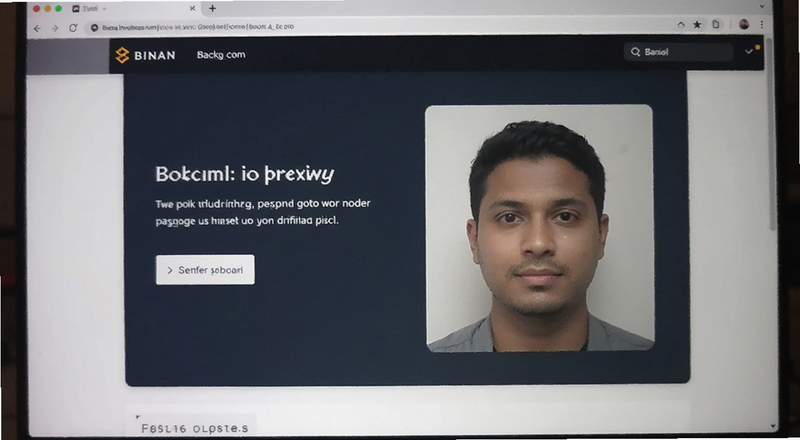Open the Backg.com navigation item
This screenshot has height=440, width=800.
[221, 55]
